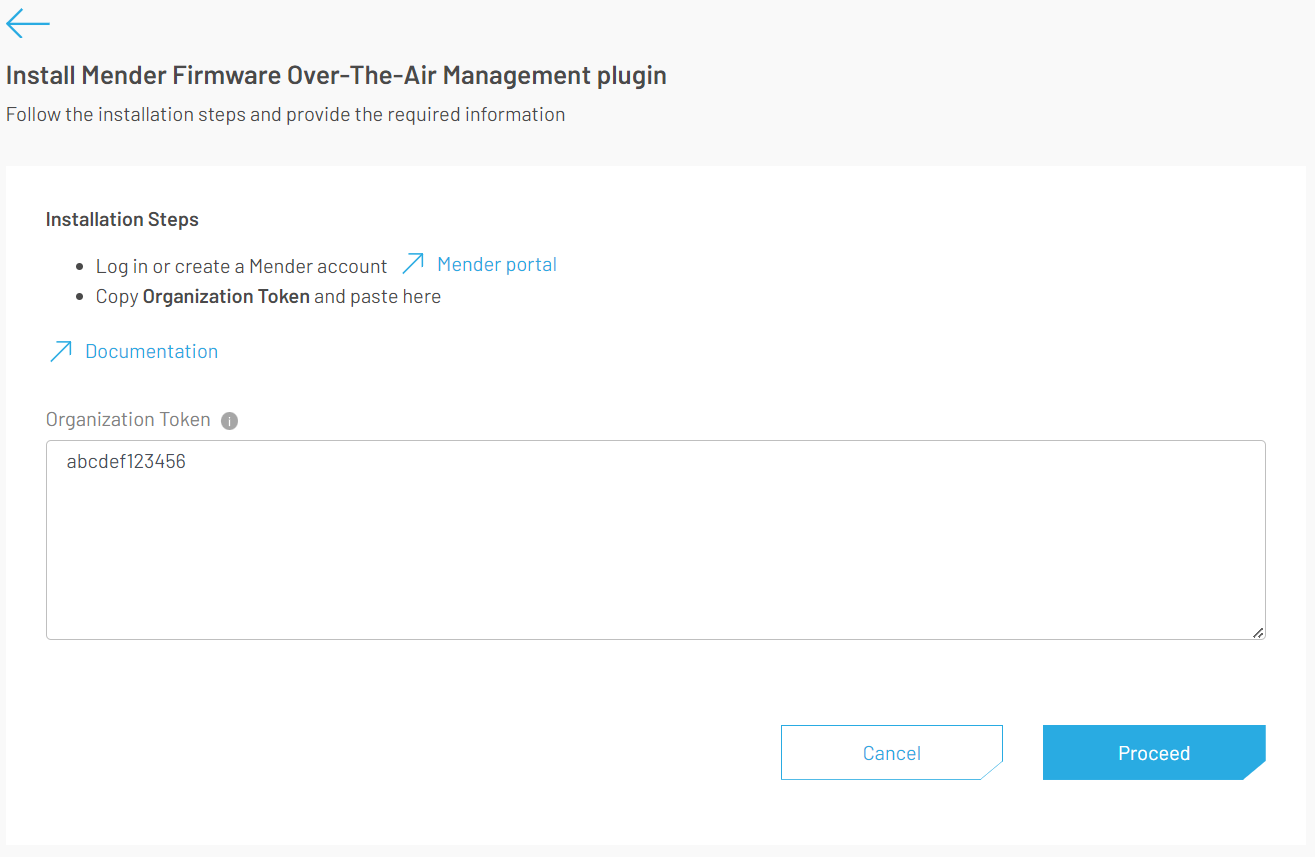The width and height of the screenshot is (1315, 857).
Task: Open the Organization Token info tooltip icon
Action: [229, 420]
